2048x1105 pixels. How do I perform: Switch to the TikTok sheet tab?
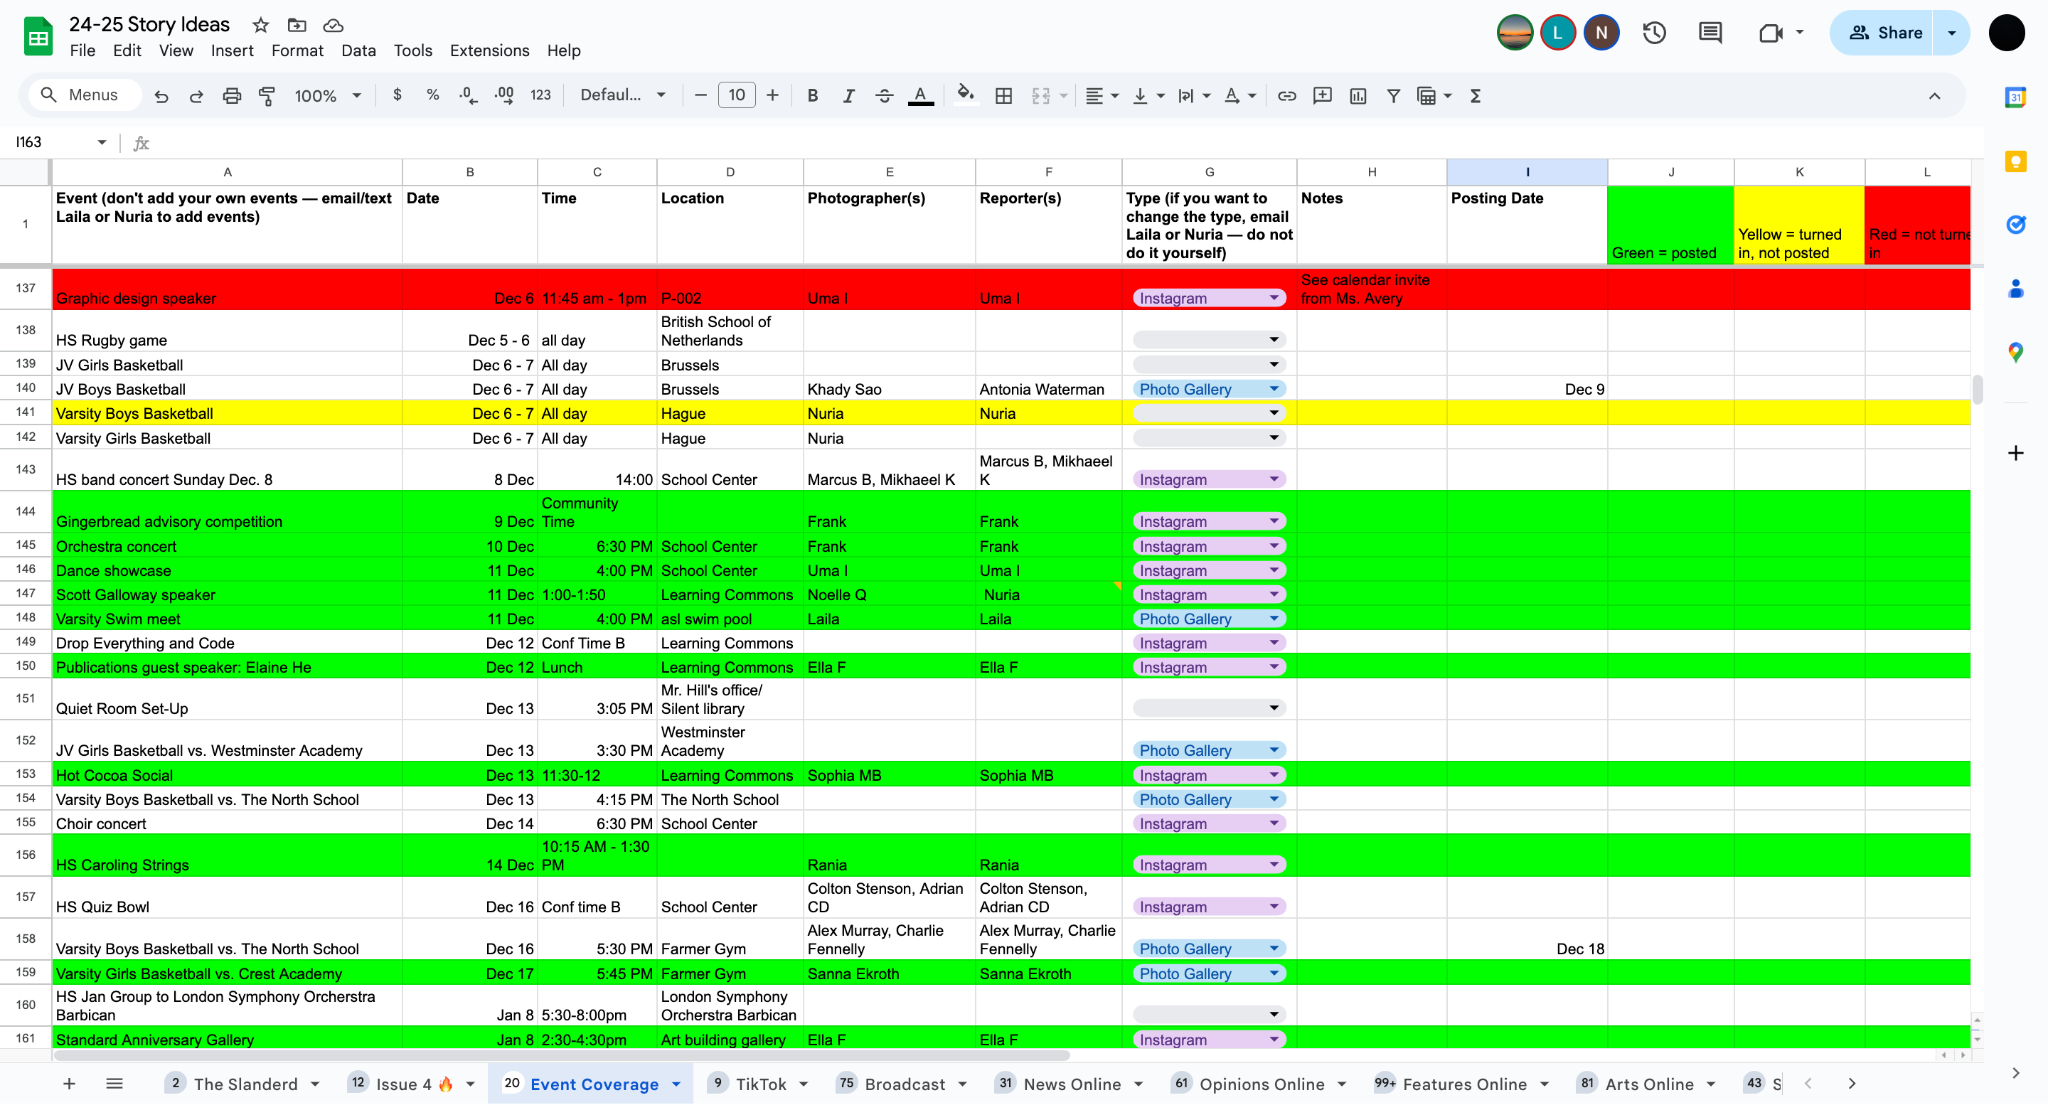click(760, 1084)
